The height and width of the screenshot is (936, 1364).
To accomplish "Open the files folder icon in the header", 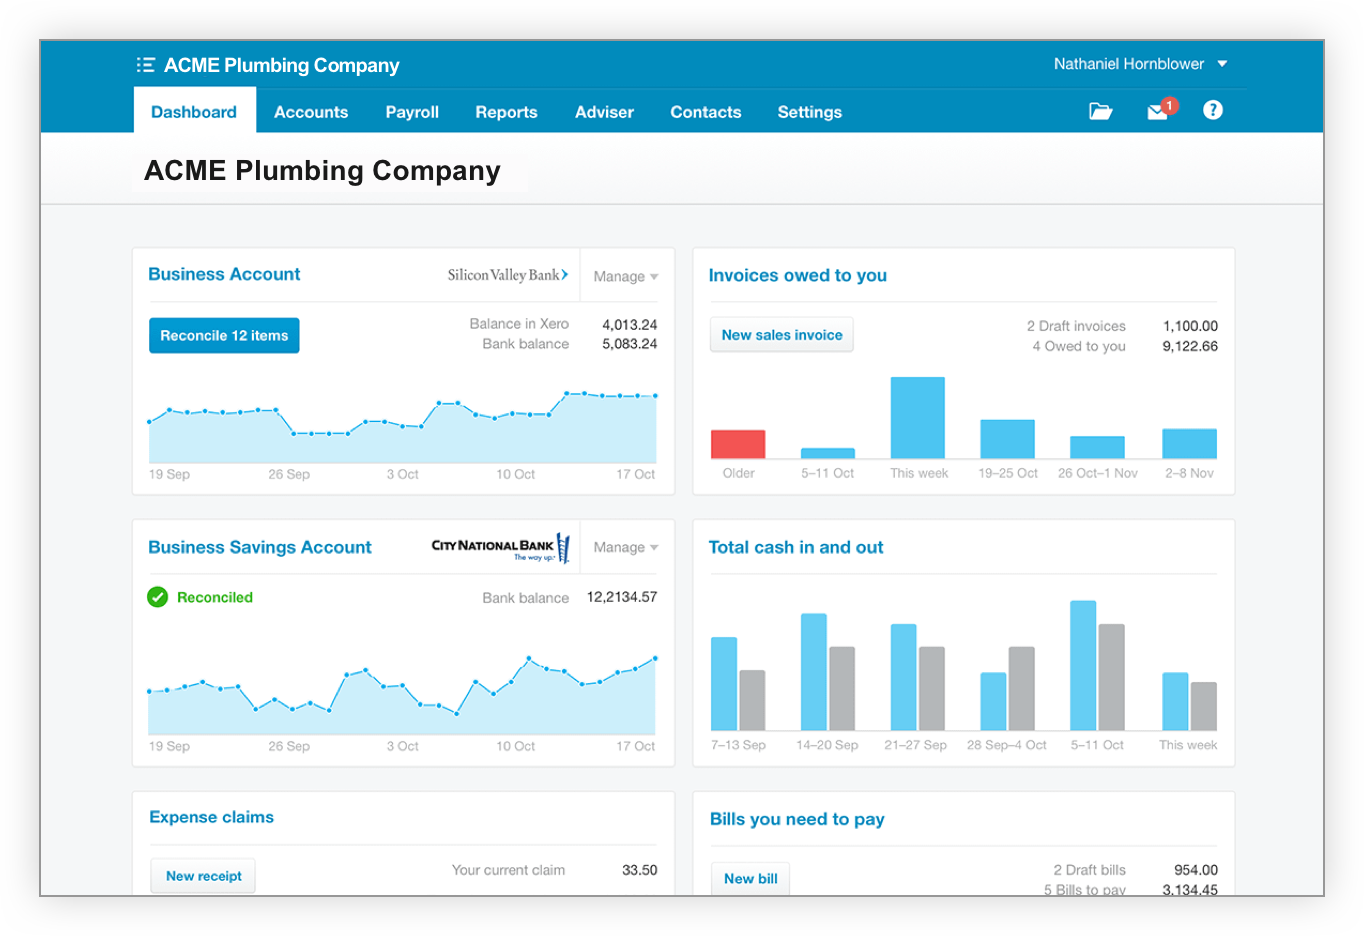I will (1100, 111).
